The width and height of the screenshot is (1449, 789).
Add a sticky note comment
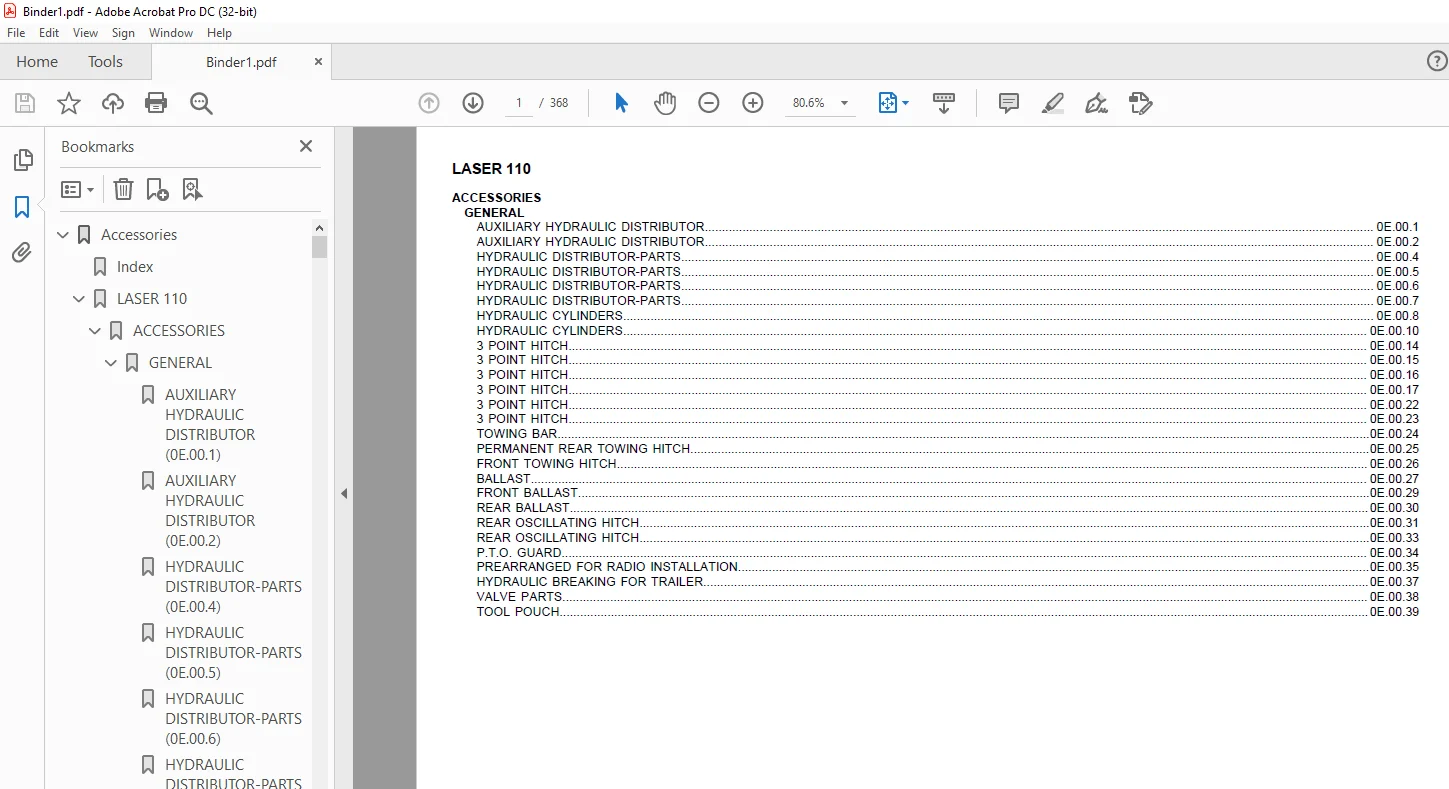1009,103
